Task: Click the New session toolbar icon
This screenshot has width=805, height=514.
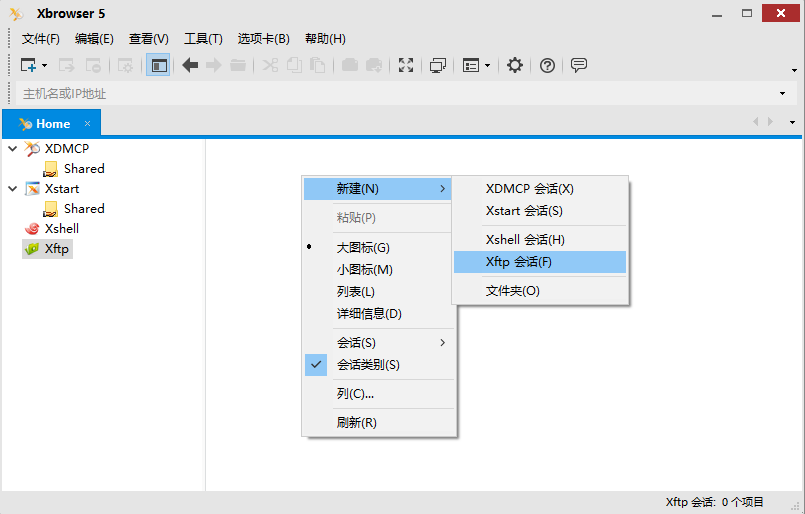Action: (28, 65)
